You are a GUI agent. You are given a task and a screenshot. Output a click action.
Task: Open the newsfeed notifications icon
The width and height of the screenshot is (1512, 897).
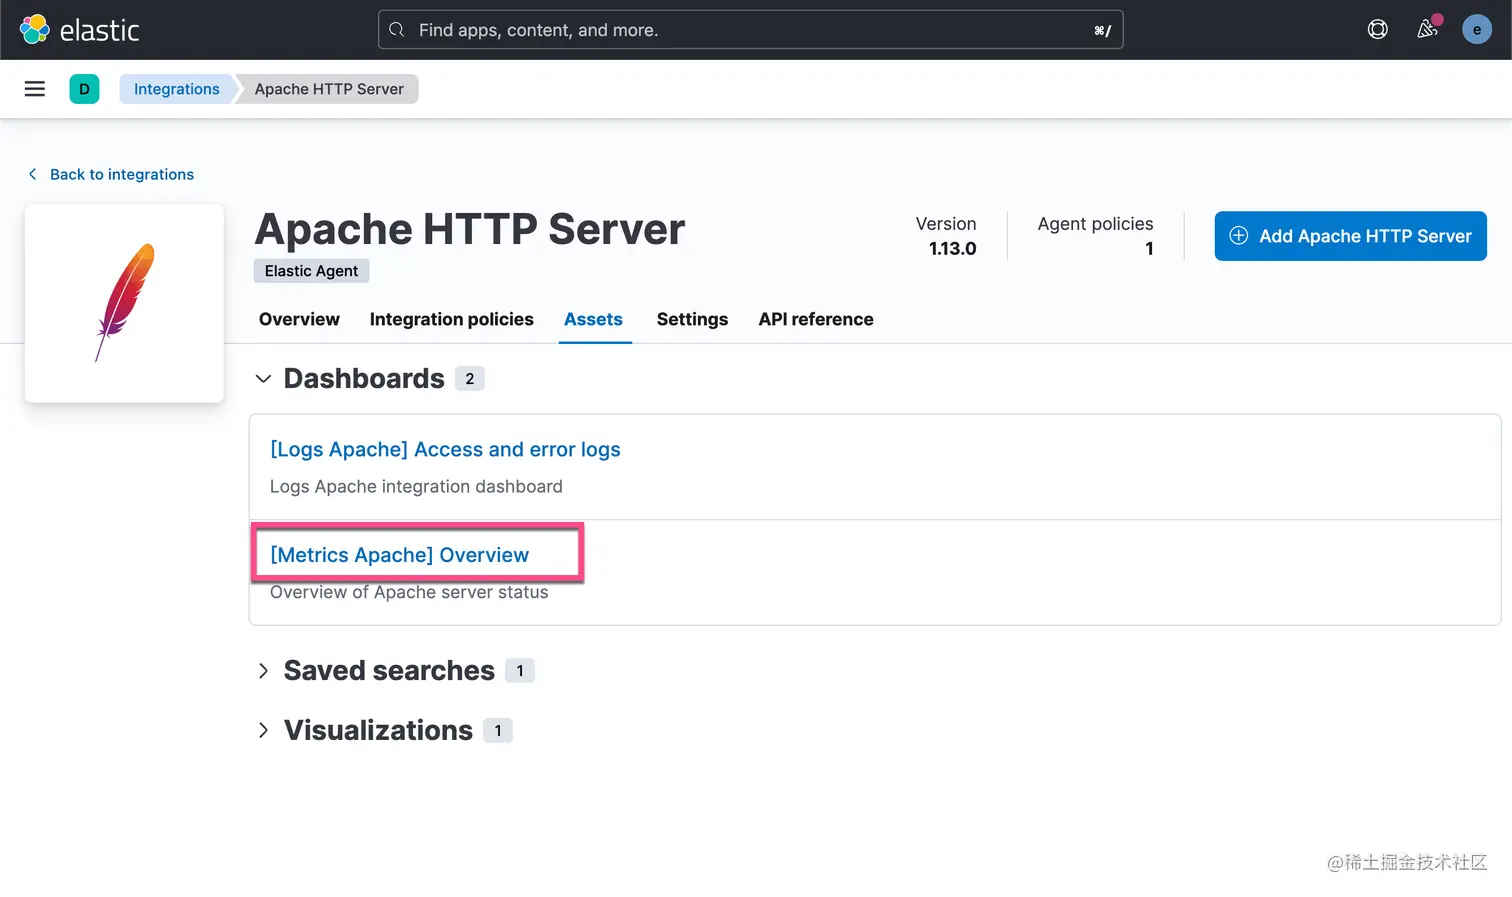pos(1427,30)
